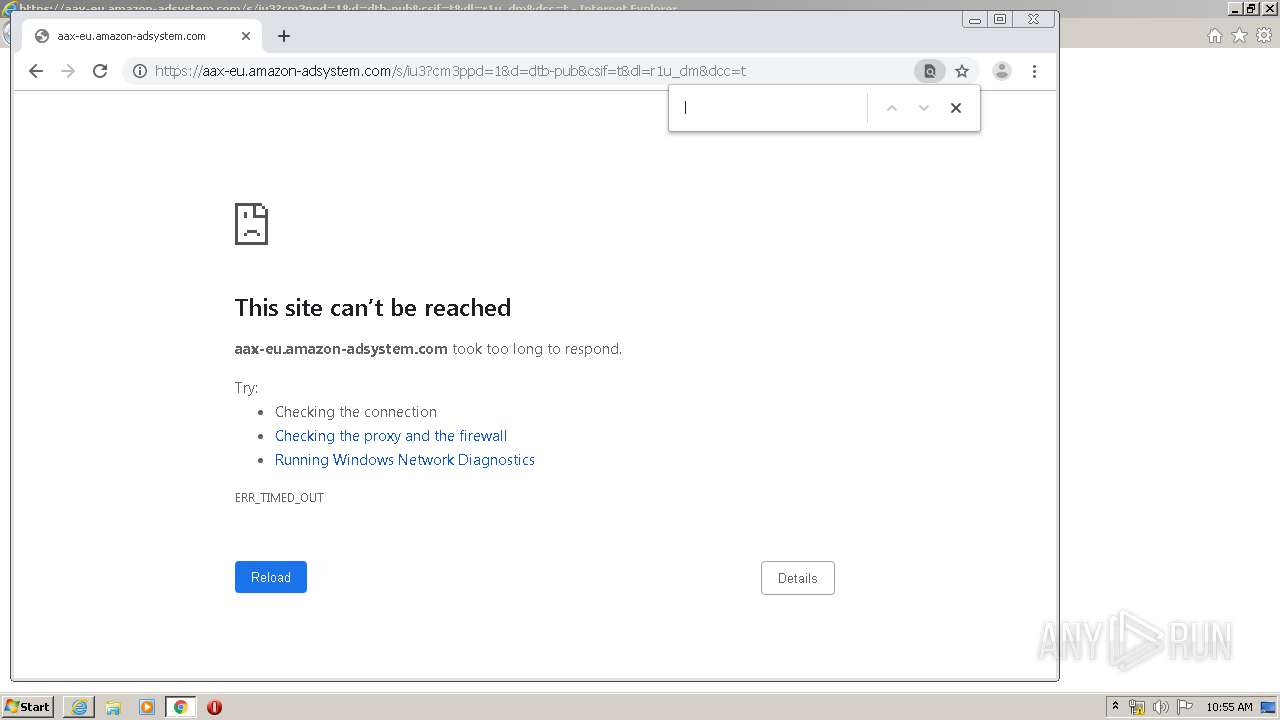Select the aax-eu.amazon-adsystem.com tab
Image resolution: width=1280 pixels, height=720 pixels.
[x=140, y=36]
